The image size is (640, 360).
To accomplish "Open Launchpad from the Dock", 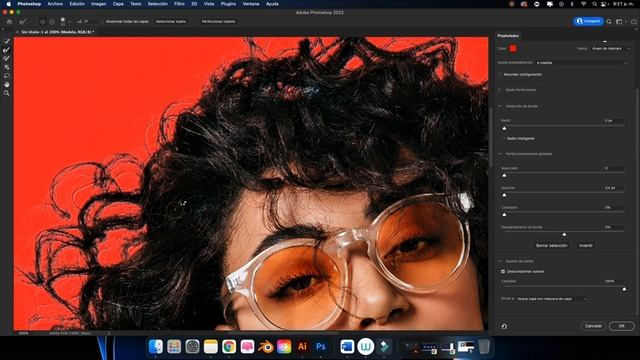I will pyautogui.click(x=174, y=347).
